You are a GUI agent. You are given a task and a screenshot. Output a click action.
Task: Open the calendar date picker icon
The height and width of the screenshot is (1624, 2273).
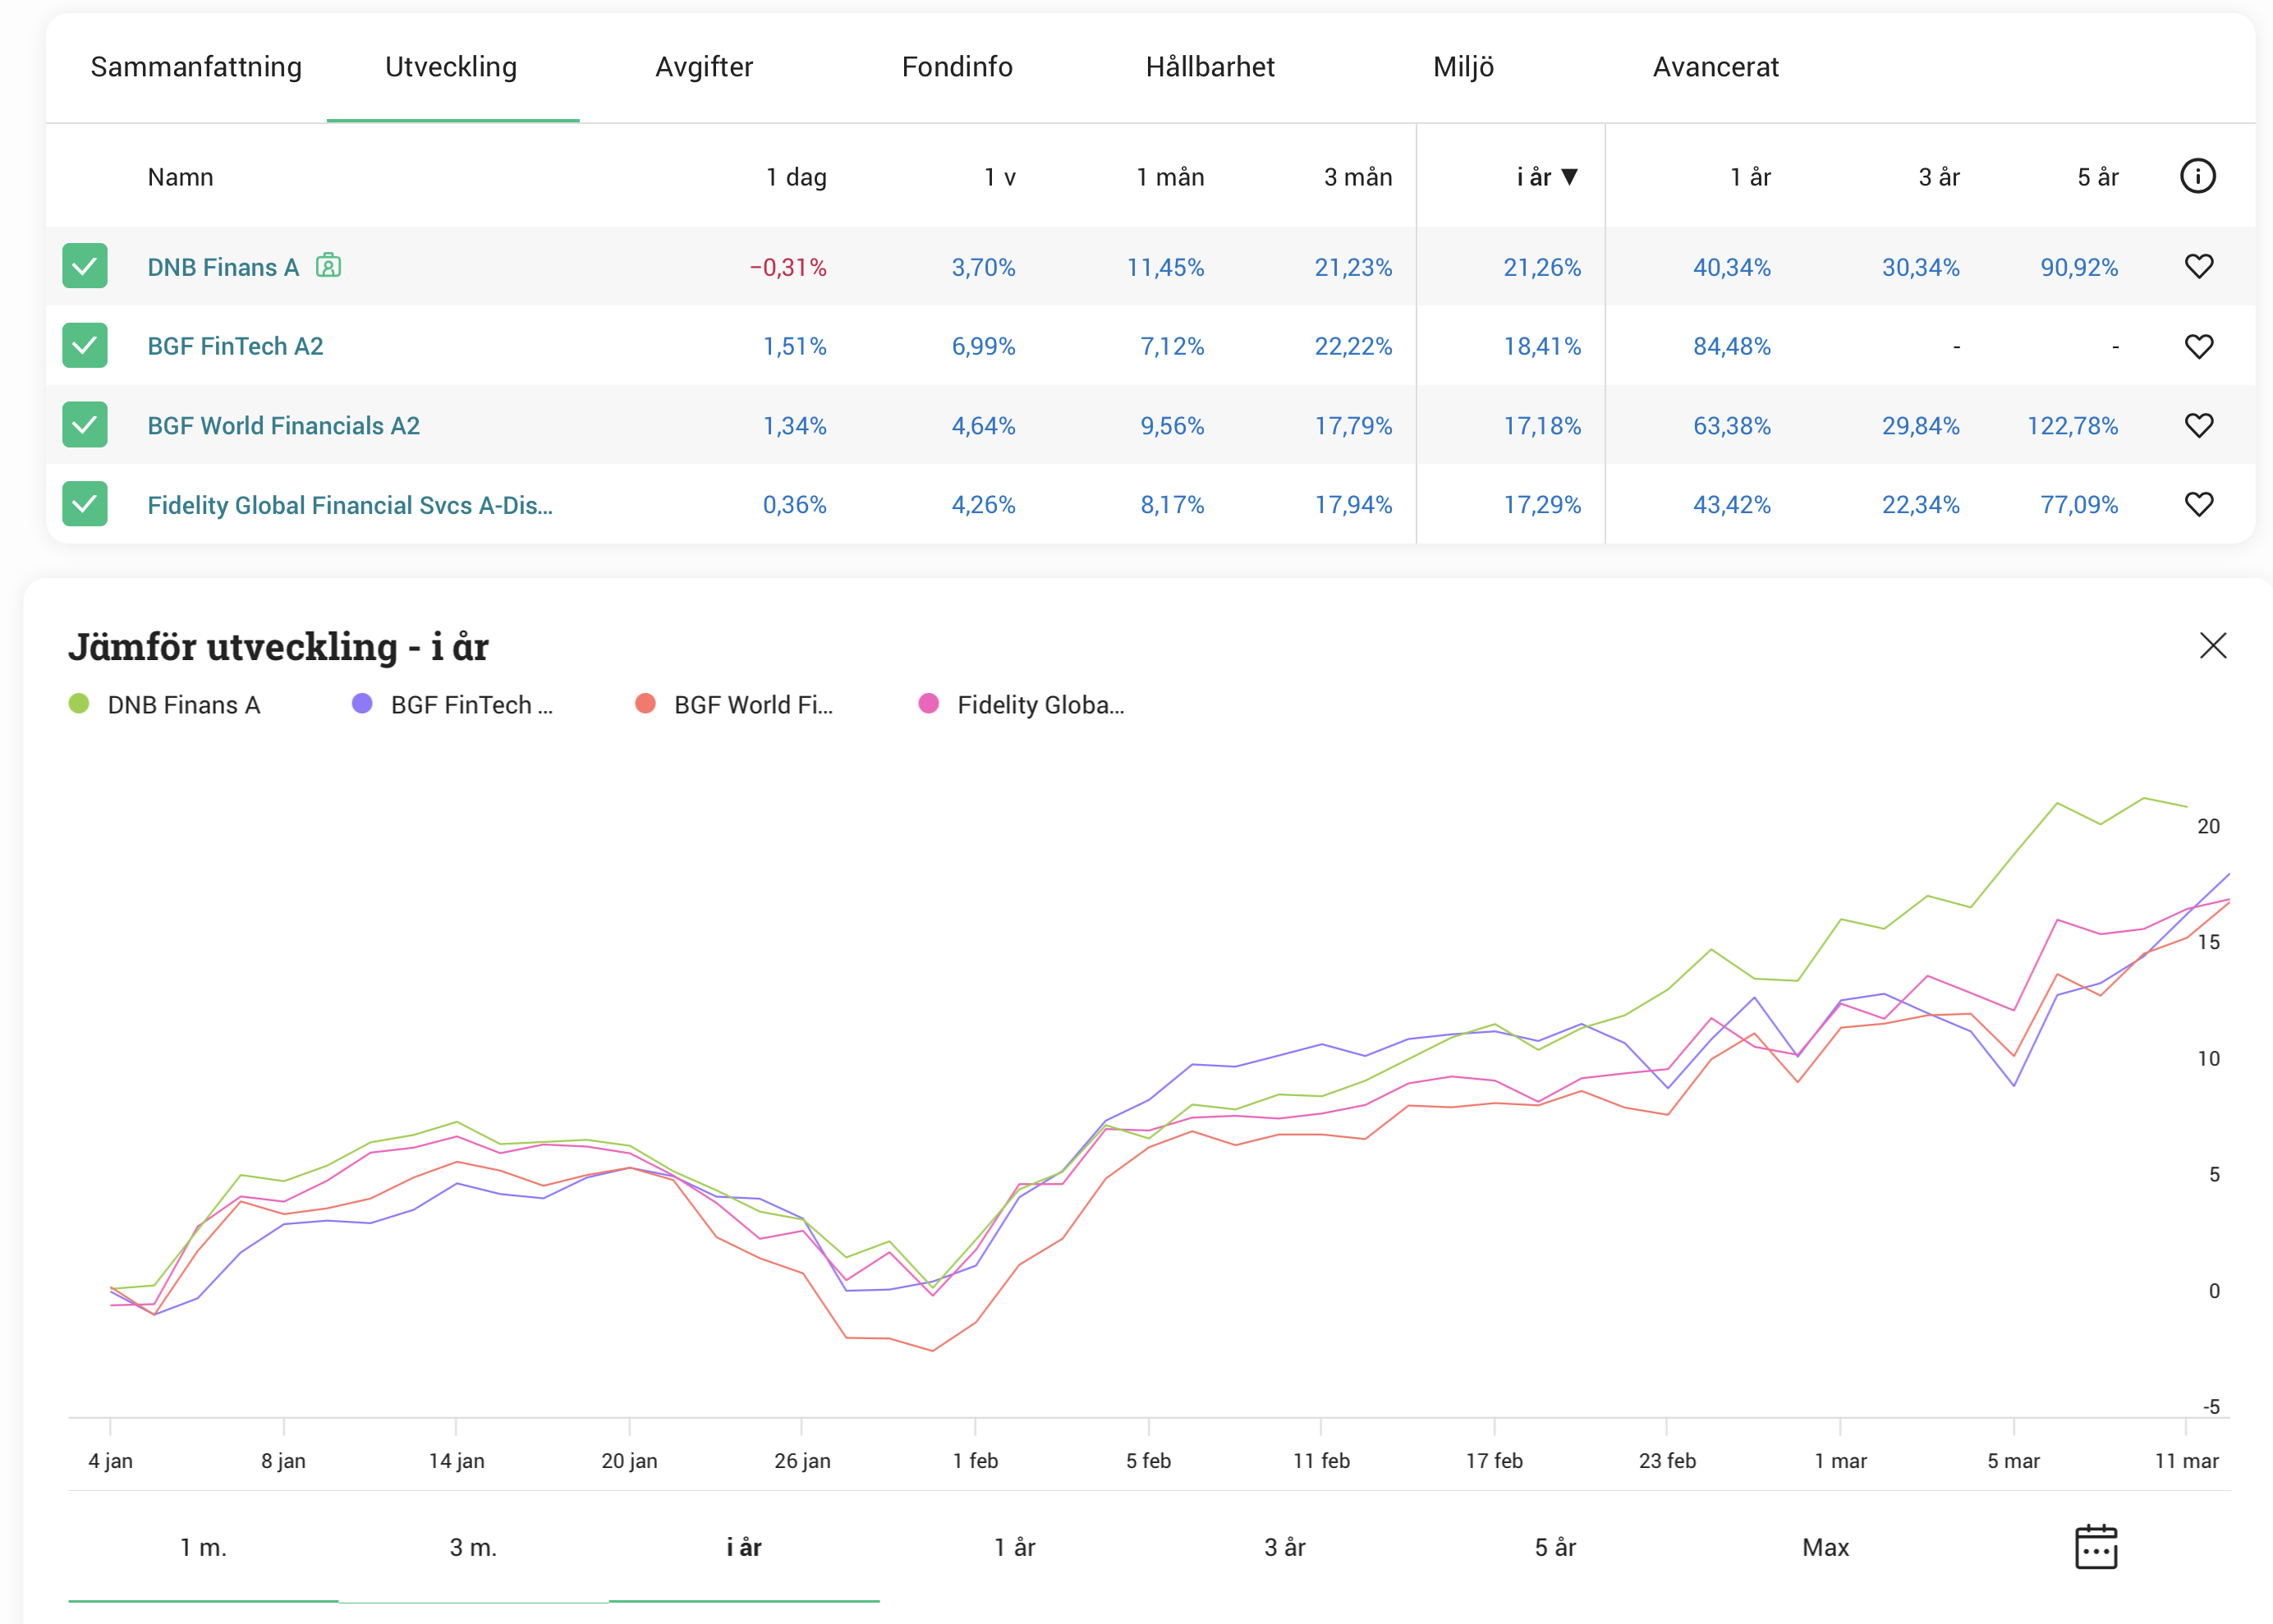tap(2095, 1547)
